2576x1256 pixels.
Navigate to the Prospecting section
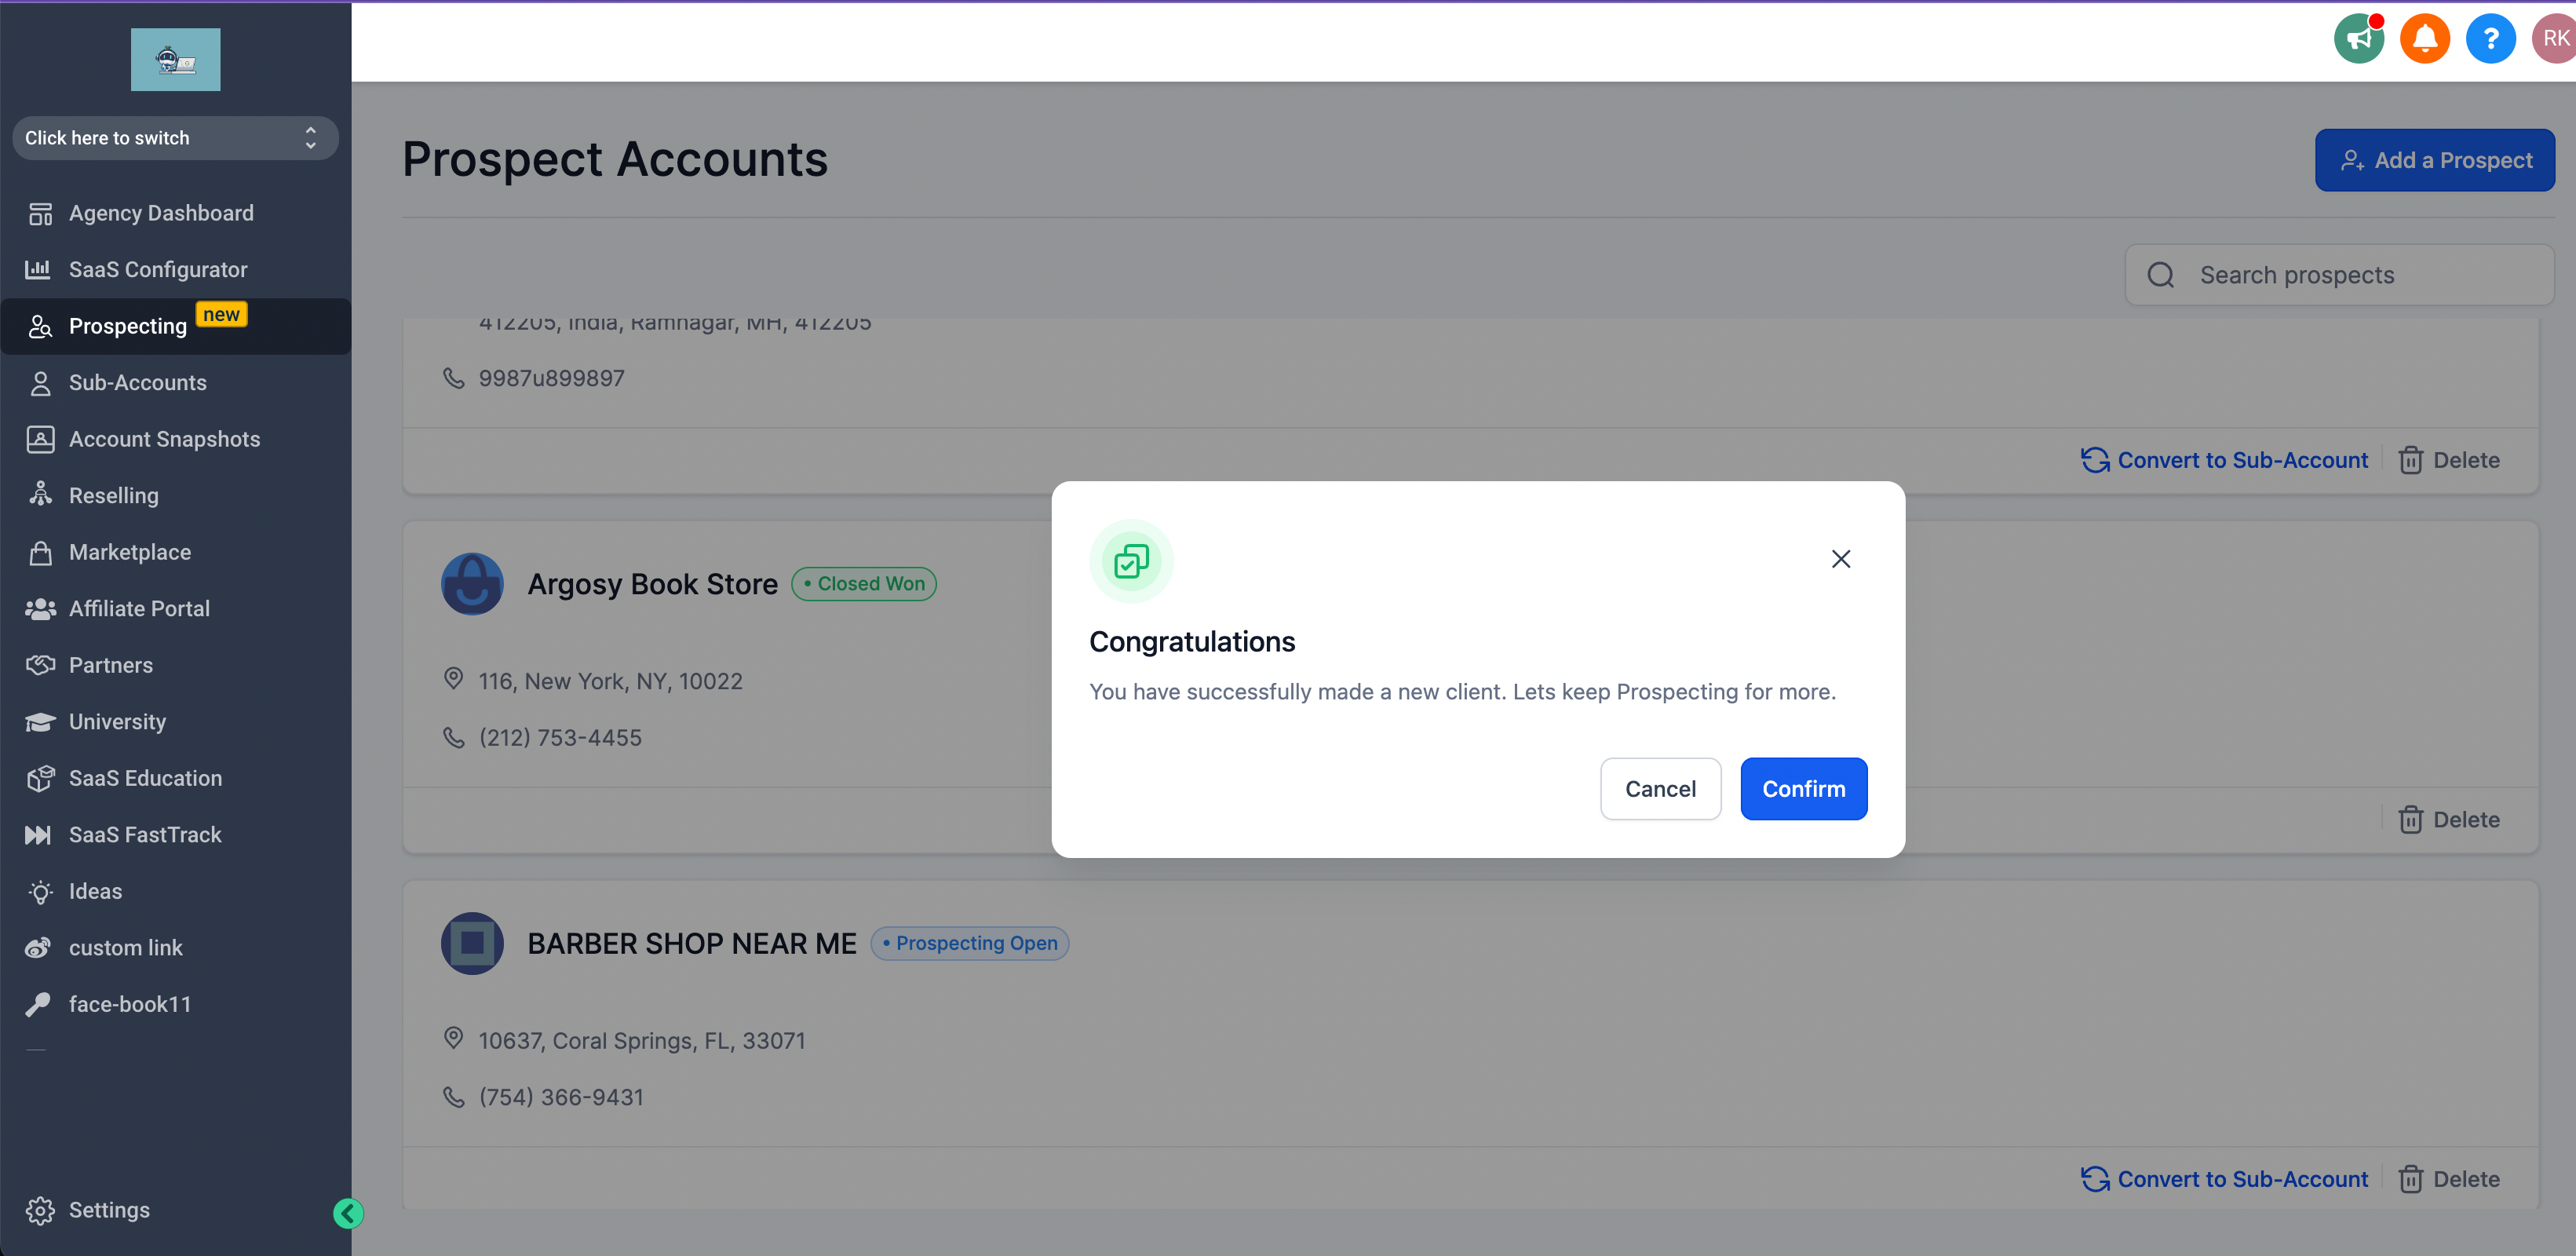pos(127,326)
